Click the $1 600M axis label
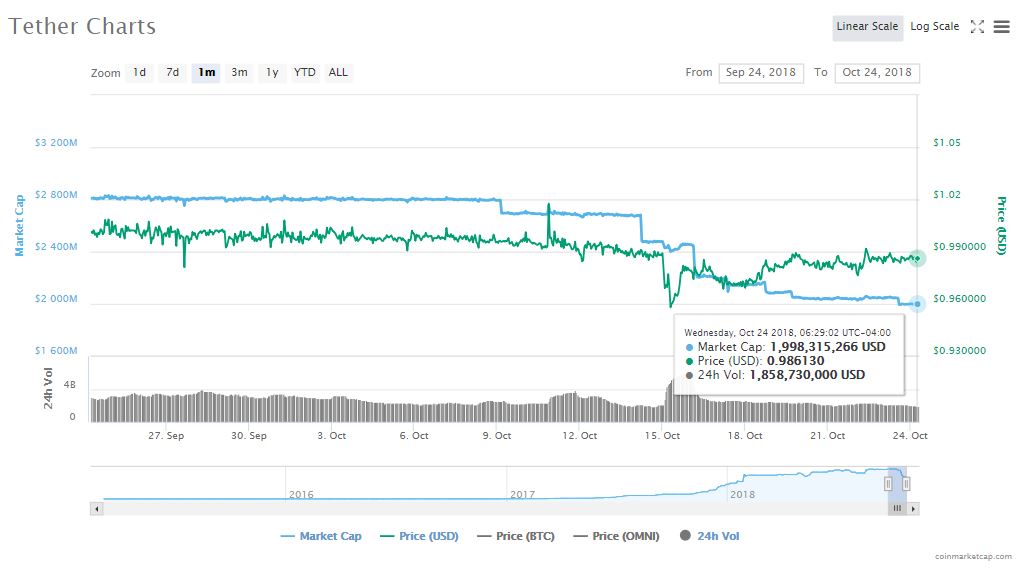This screenshot has height=573, width=1021. [x=56, y=350]
